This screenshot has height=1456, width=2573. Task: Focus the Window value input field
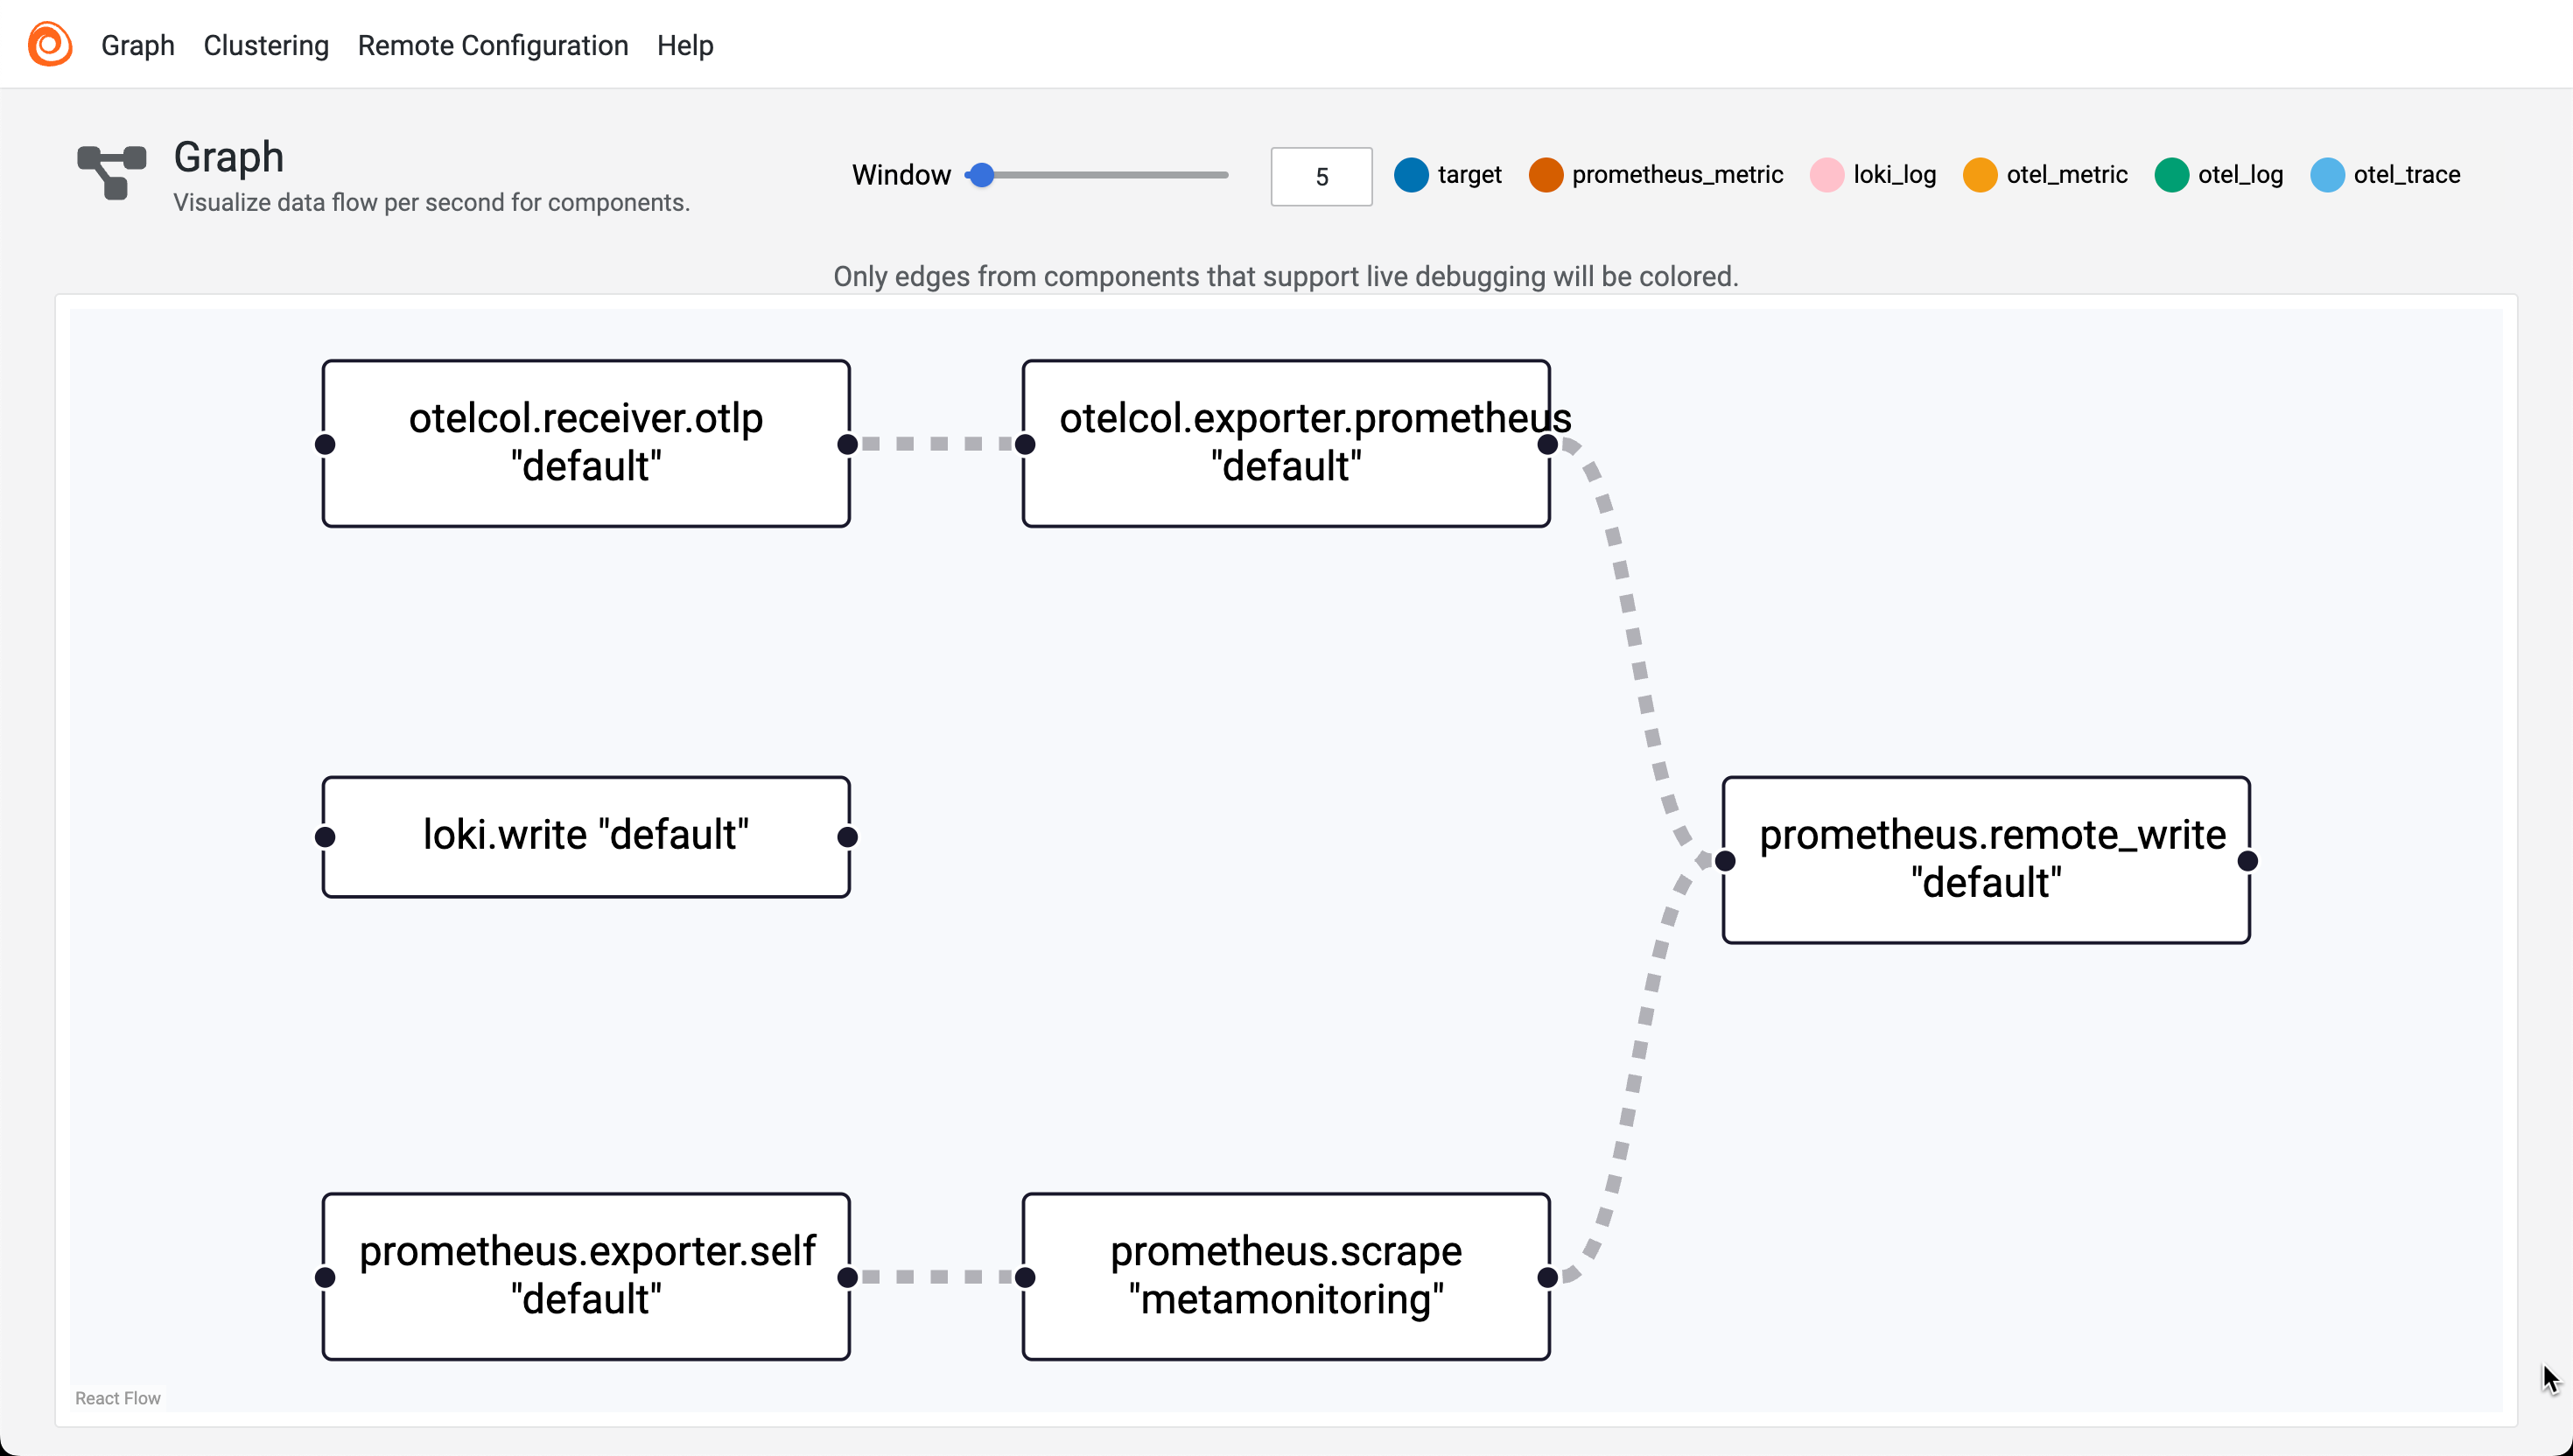[1321, 177]
